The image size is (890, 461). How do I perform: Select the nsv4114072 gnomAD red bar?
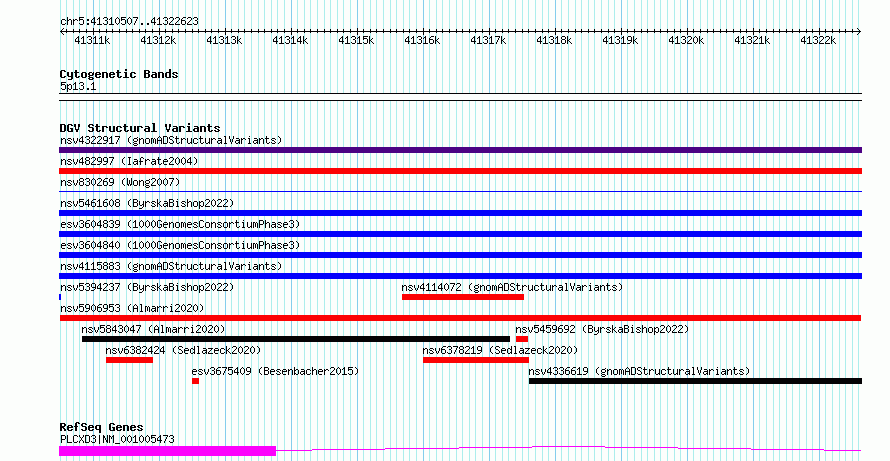pyautogui.click(x=463, y=297)
